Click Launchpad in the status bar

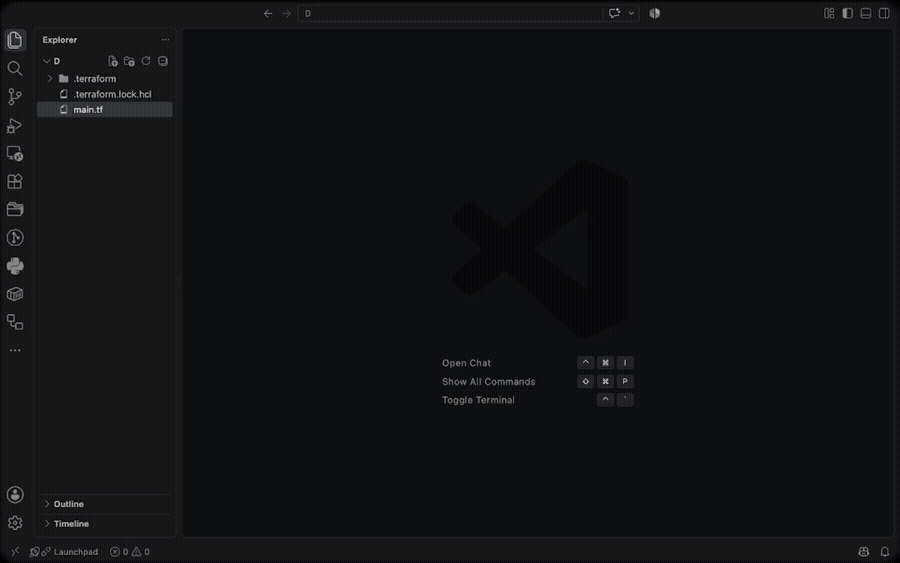[64, 552]
